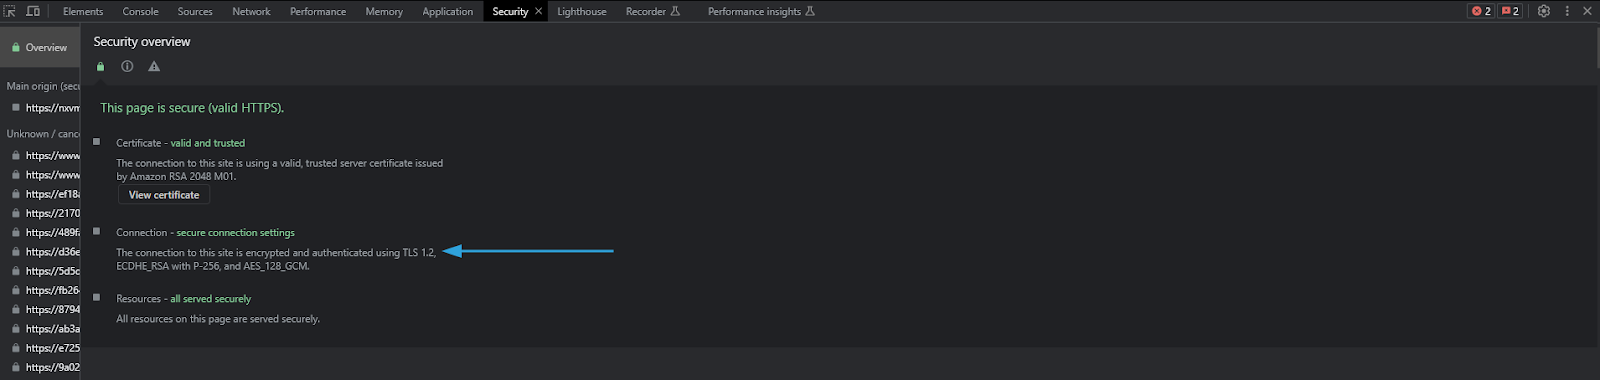
Task: Open the Network tab
Action: tap(251, 11)
